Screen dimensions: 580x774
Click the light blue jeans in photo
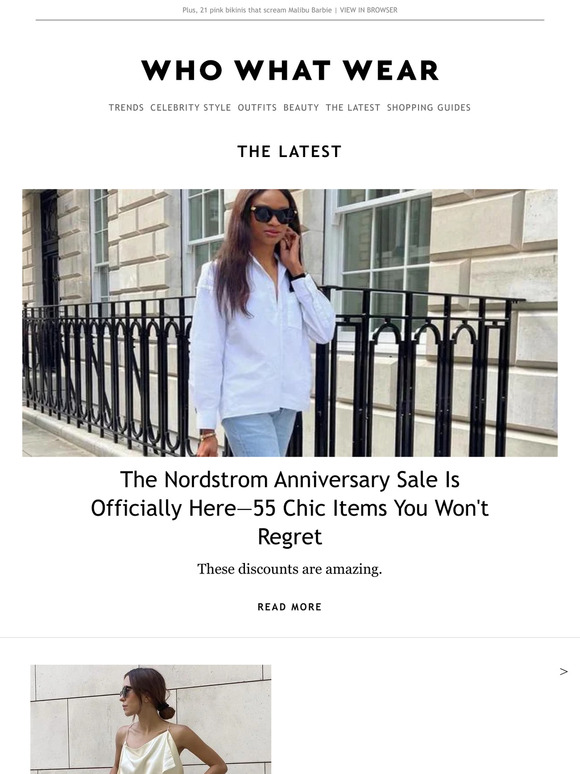260,433
